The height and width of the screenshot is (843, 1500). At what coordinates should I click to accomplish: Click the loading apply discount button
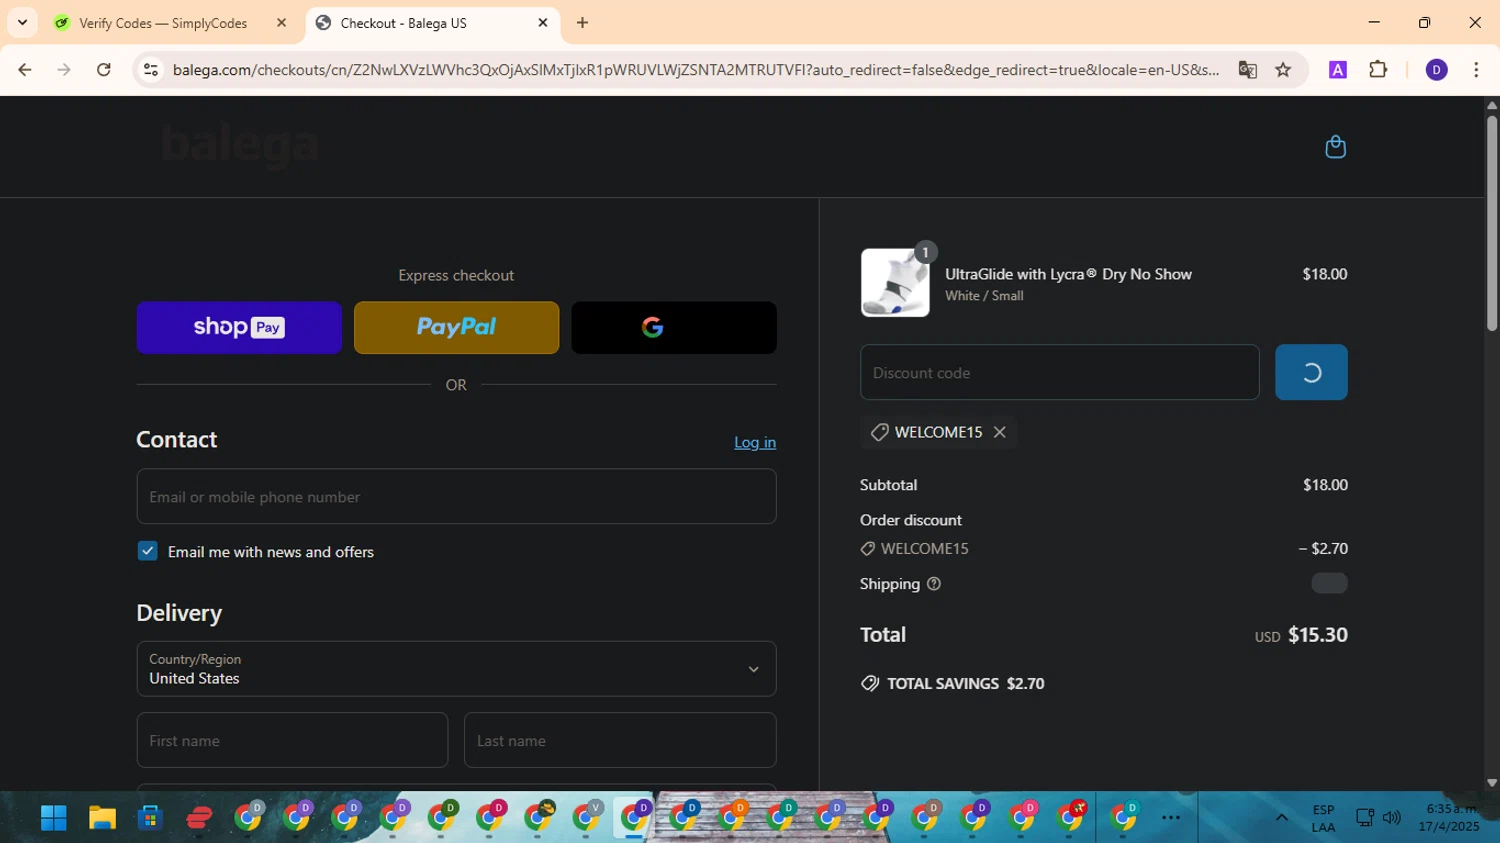click(x=1311, y=372)
